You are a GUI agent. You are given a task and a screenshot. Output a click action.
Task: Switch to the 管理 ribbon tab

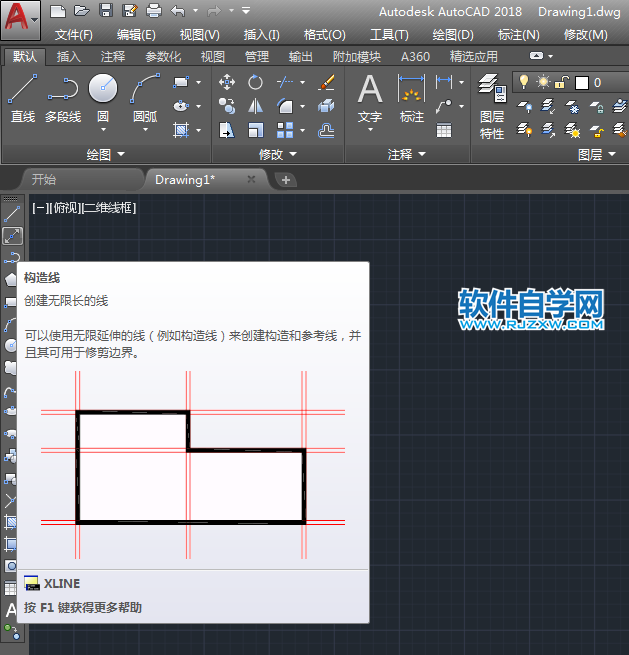[x=256, y=56]
